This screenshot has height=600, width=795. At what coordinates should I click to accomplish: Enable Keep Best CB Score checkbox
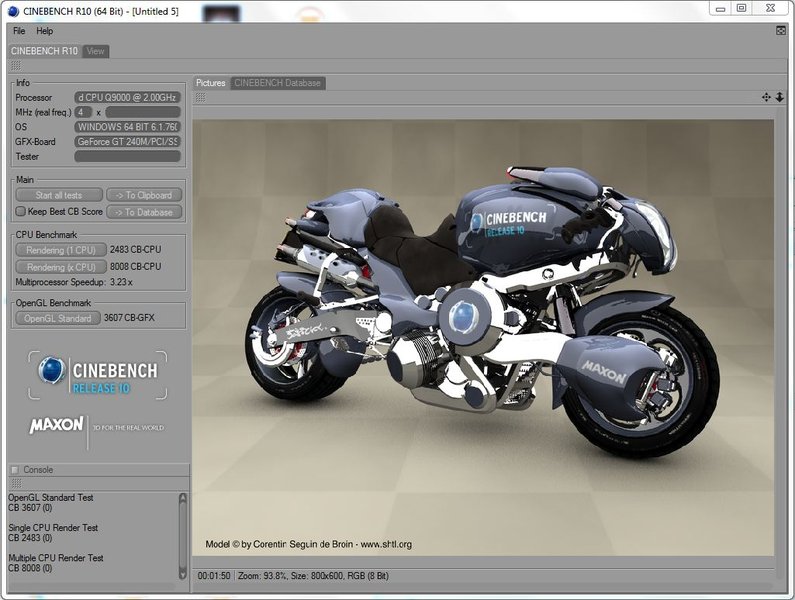(x=20, y=211)
